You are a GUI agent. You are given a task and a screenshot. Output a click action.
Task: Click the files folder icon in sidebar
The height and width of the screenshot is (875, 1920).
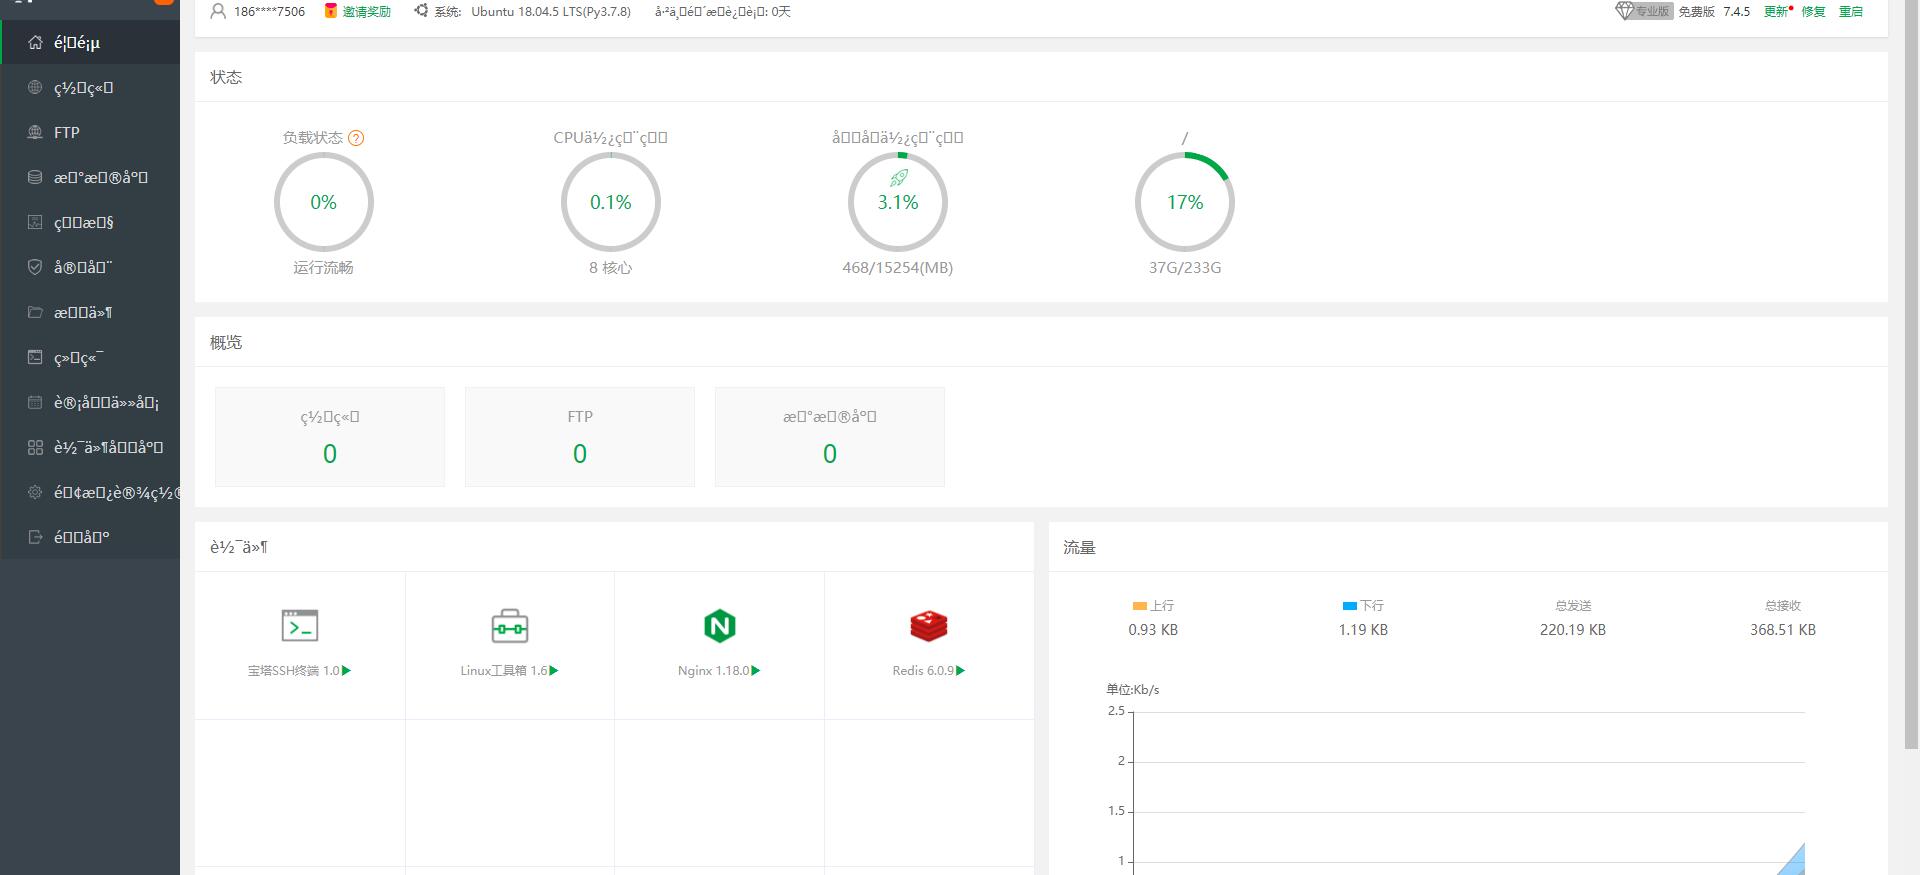tap(35, 312)
